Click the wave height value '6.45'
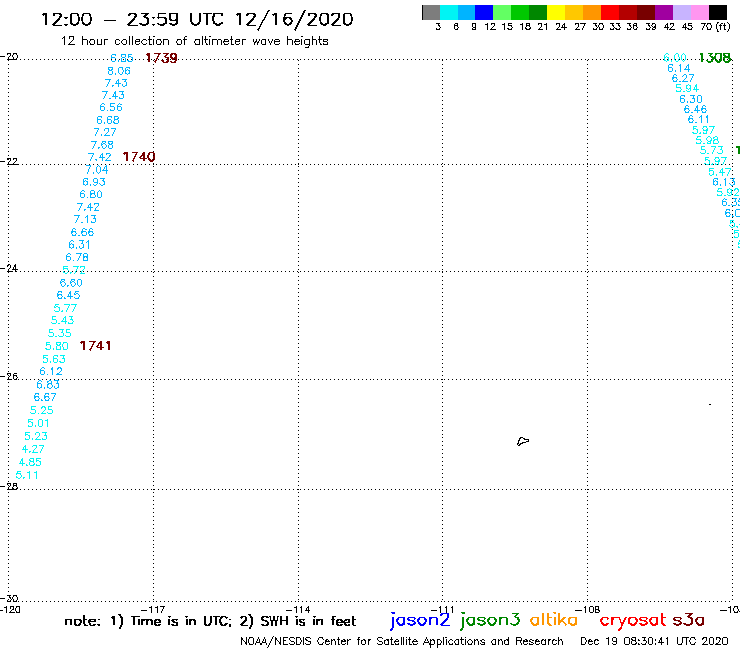The image size is (740, 650). point(68,295)
